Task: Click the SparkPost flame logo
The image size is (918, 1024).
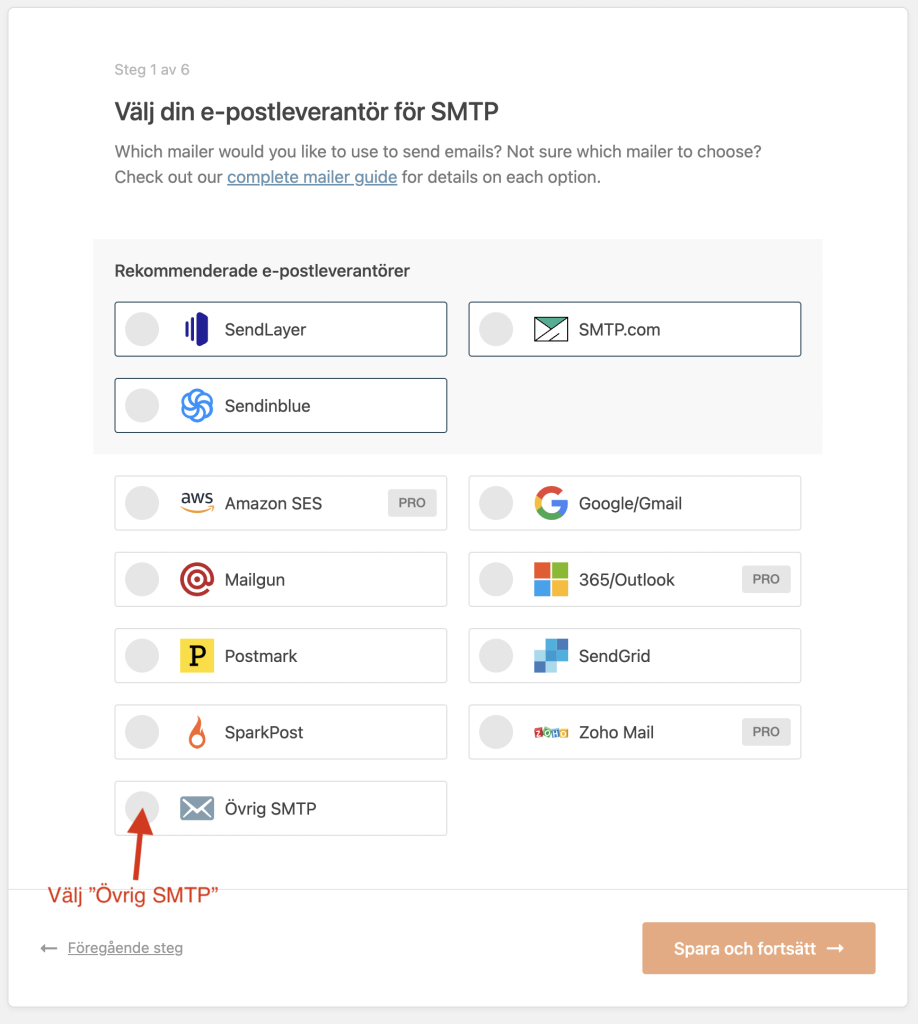Action: pos(197,732)
